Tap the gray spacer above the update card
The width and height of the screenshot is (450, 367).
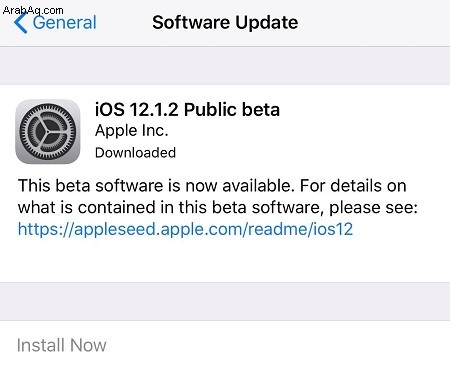click(x=225, y=65)
